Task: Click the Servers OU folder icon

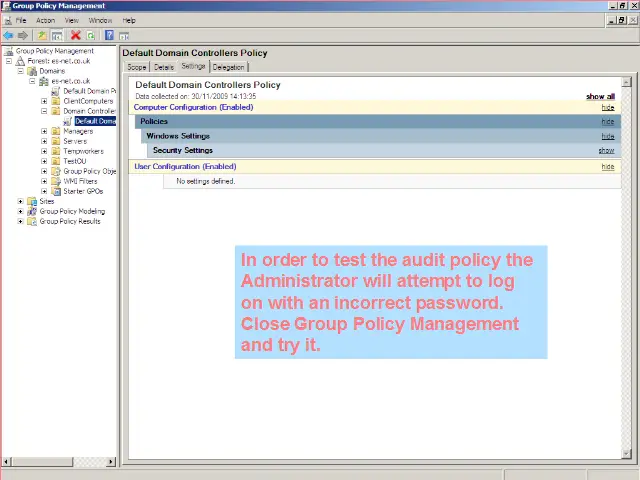Action: 56,141
